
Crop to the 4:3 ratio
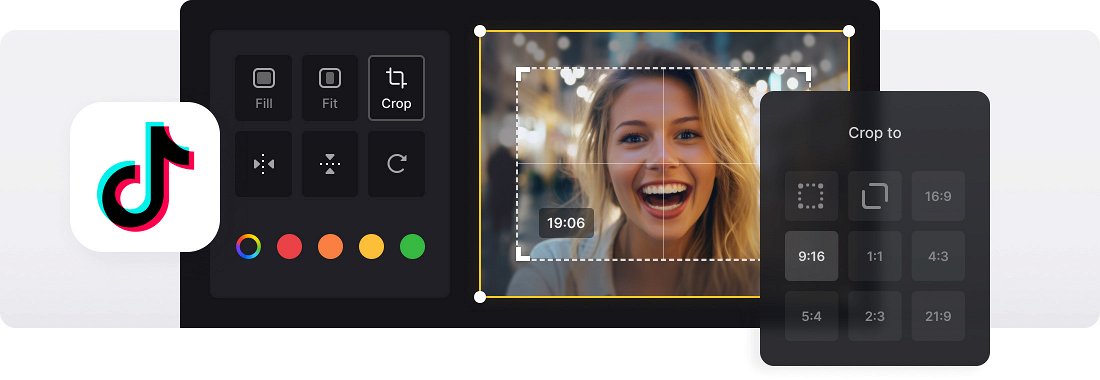pos(938,257)
